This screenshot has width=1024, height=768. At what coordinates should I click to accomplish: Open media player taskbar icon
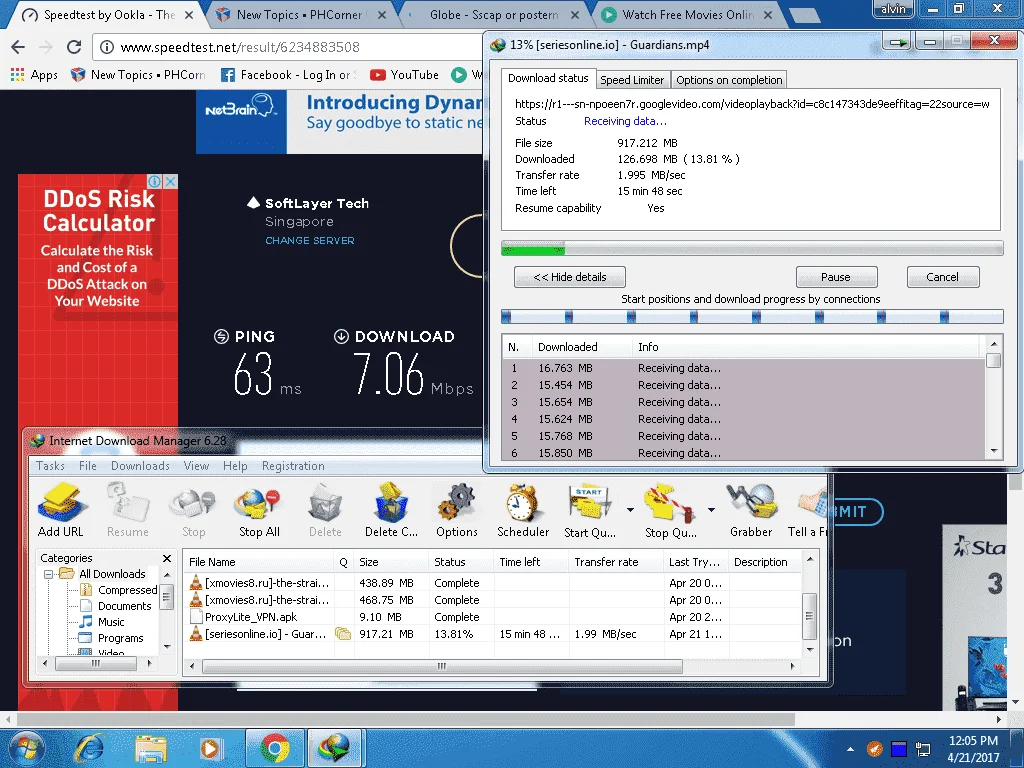tap(210, 748)
